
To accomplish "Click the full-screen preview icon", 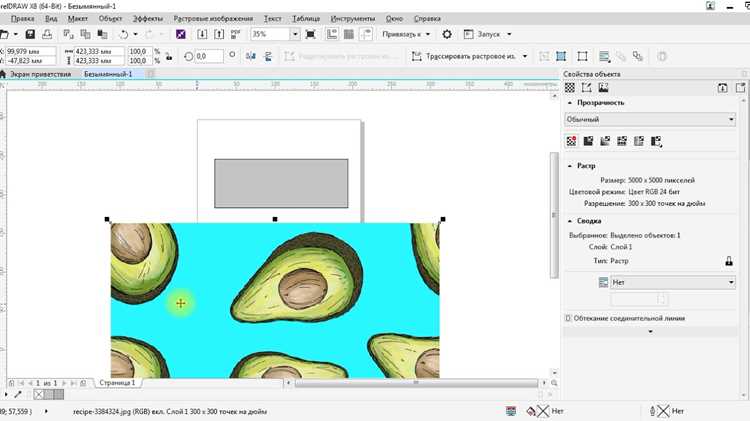I will pos(310,34).
